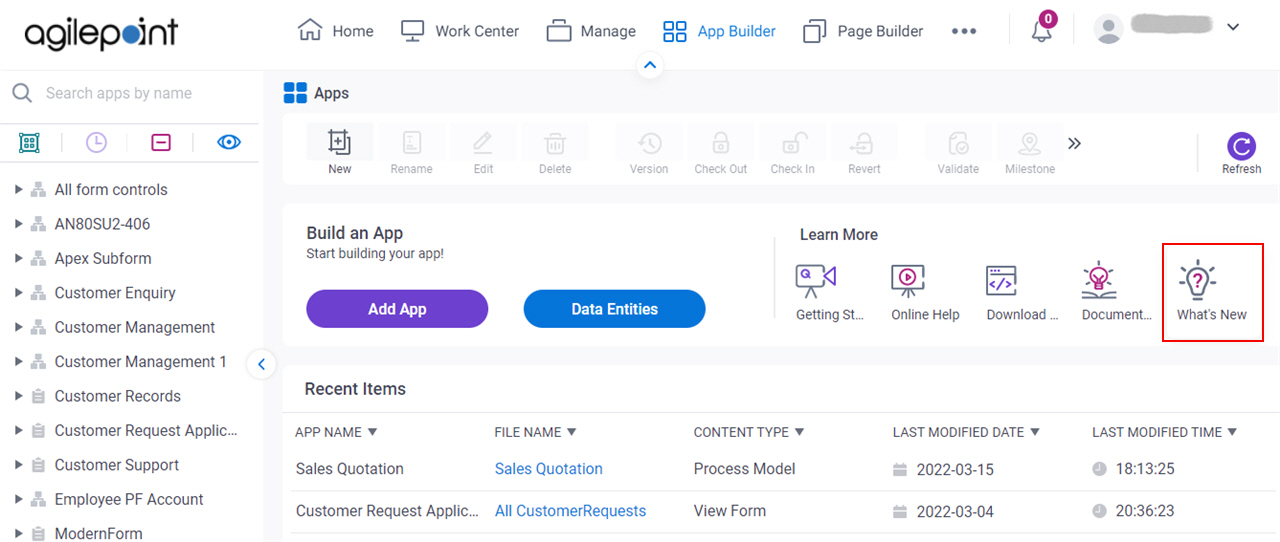Open the Online Help icon
Viewport: 1280px width, 542px height.
tap(908, 280)
